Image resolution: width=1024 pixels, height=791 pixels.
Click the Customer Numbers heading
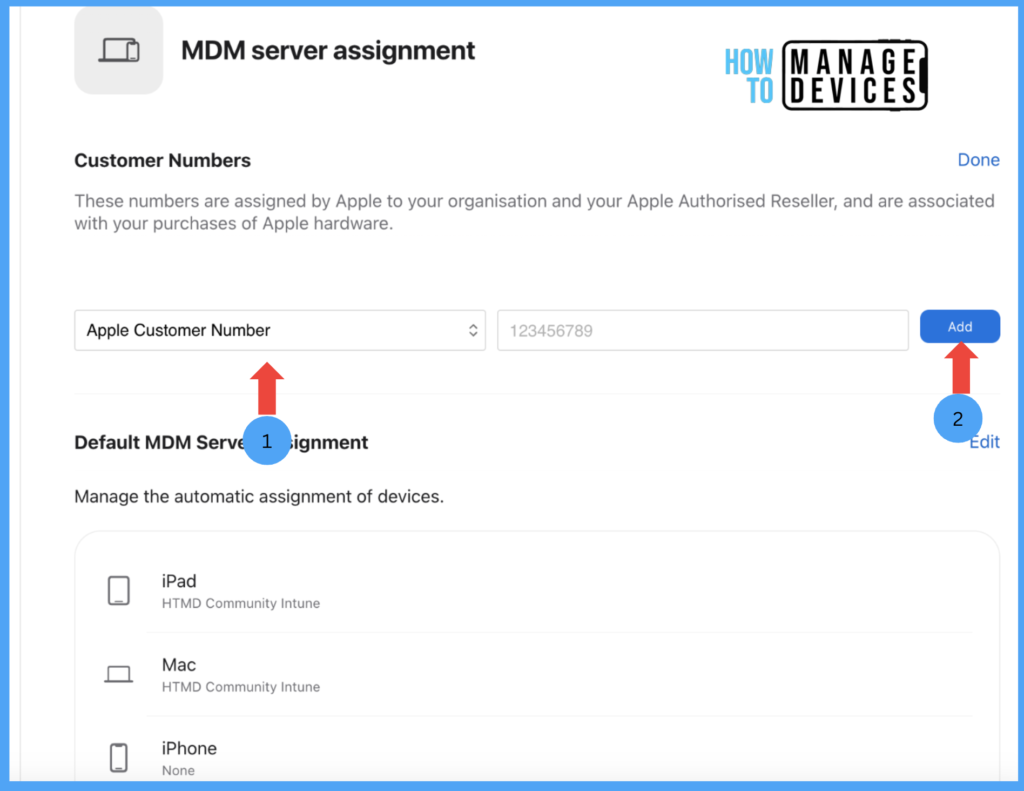click(x=163, y=161)
